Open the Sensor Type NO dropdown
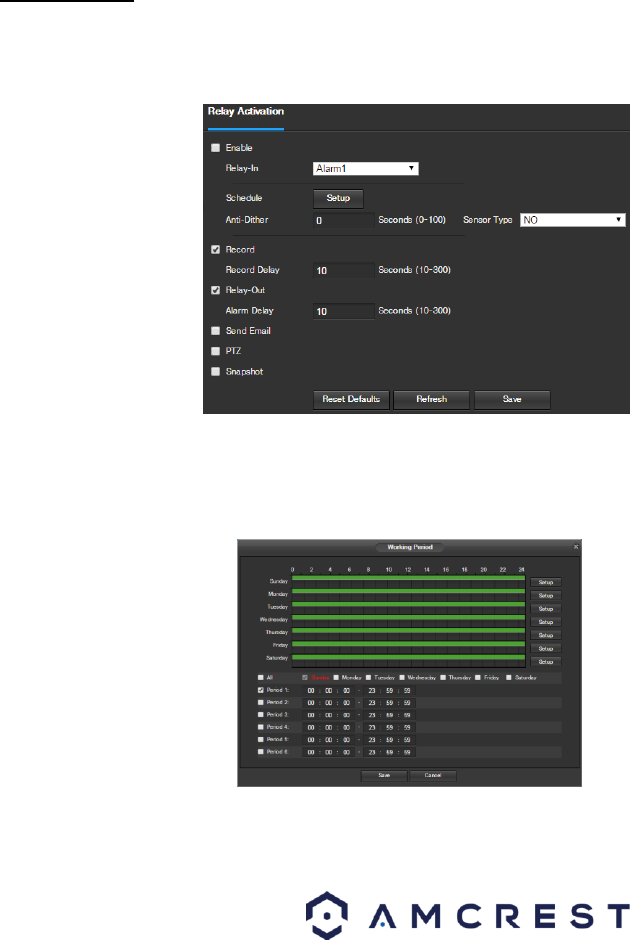The height and width of the screenshot is (940, 630). (572, 220)
